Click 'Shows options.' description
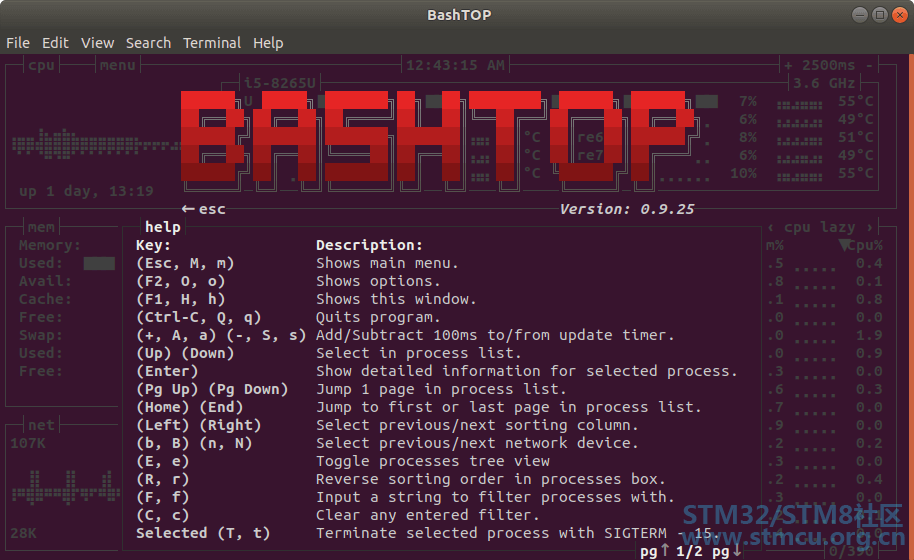The height and width of the screenshot is (560, 914). click(x=378, y=281)
